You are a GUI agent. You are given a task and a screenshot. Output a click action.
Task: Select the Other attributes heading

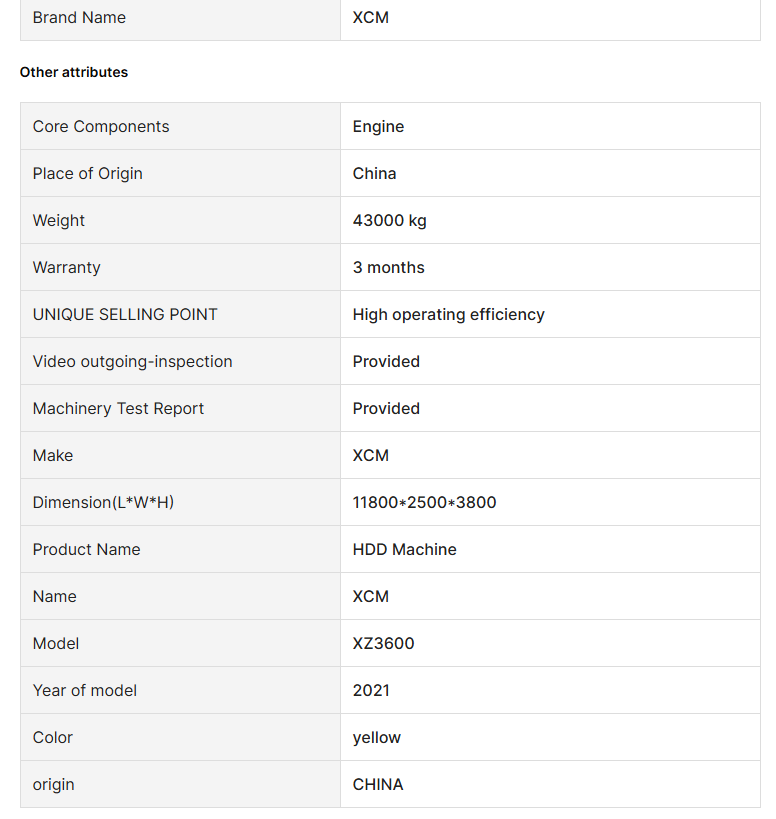tap(74, 72)
